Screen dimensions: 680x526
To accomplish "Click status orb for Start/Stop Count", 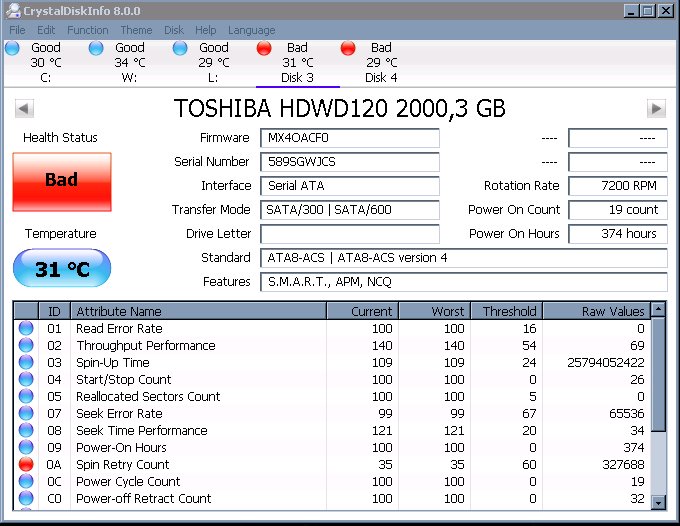I will click(x=26, y=379).
